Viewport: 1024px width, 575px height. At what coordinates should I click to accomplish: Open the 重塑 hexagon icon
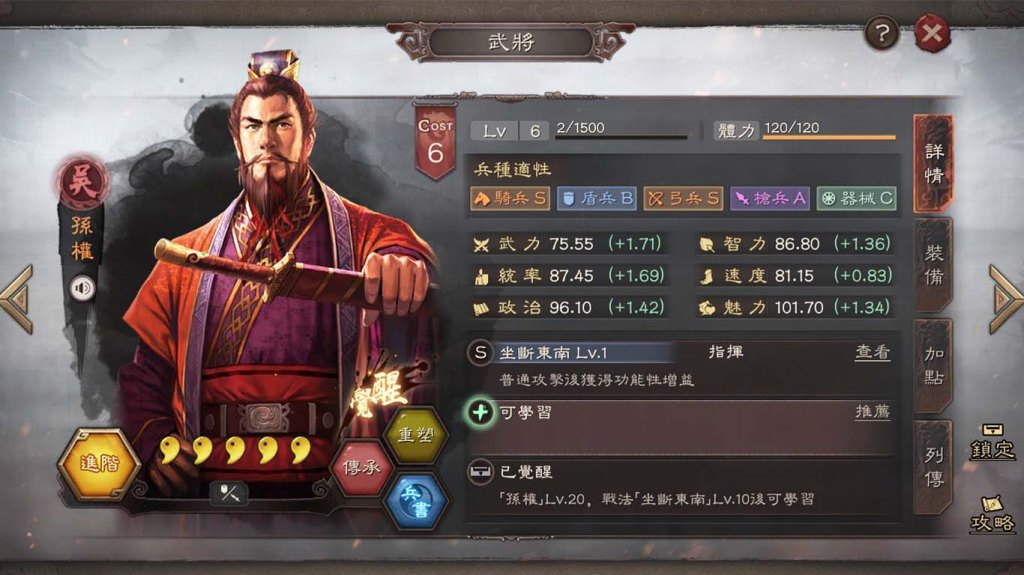click(x=415, y=435)
